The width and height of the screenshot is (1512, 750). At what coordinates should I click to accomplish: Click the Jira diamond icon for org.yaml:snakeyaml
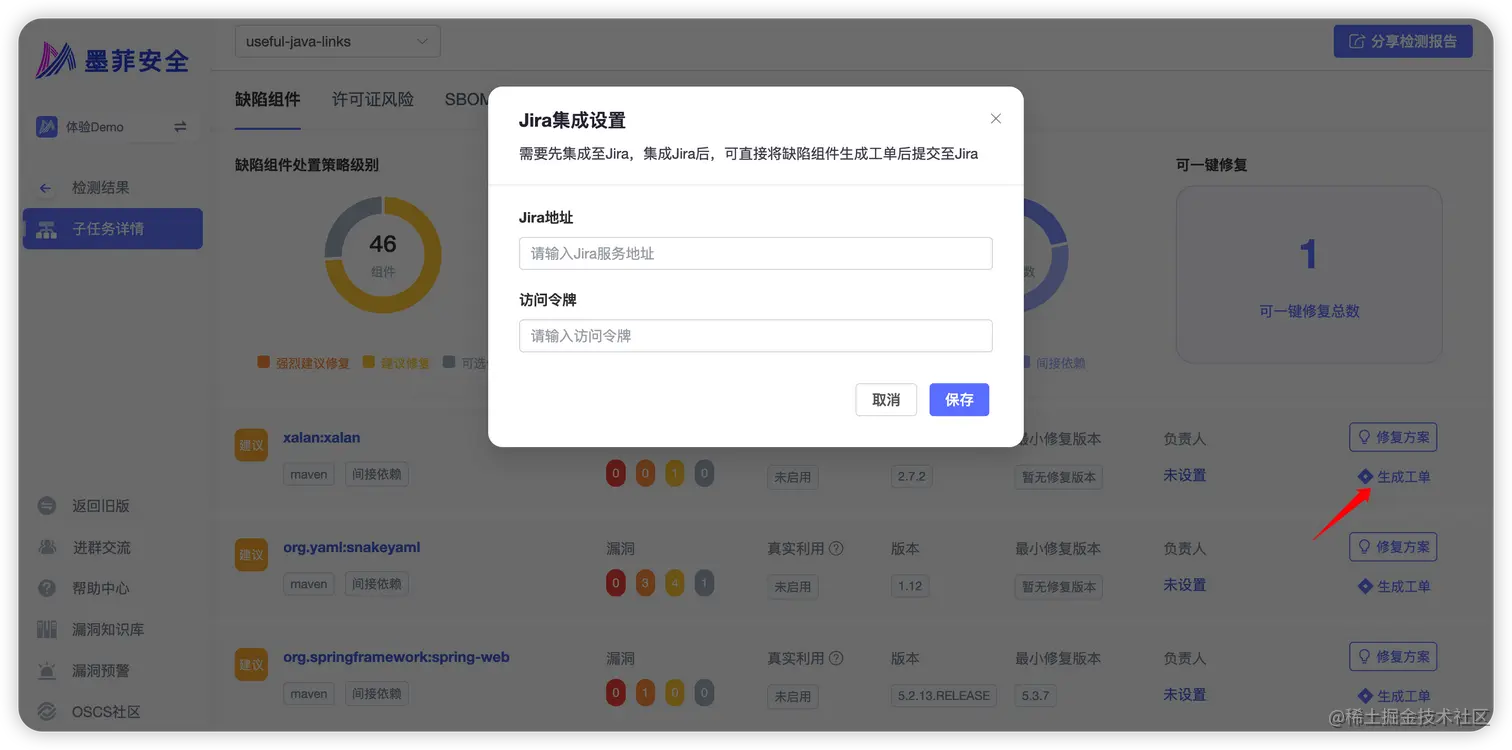pyautogui.click(x=1365, y=586)
